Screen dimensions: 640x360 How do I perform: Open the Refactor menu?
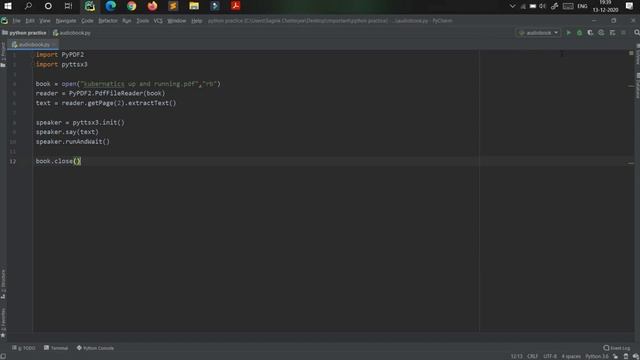(x=108, y=20)
